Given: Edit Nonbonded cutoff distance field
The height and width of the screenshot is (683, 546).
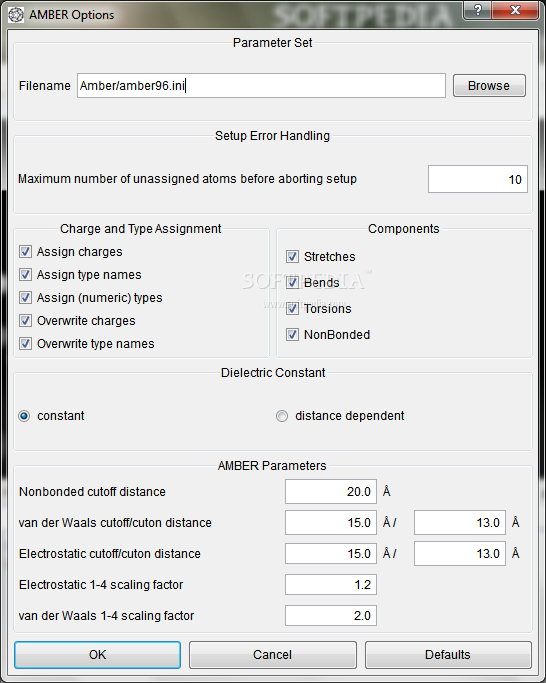Looking at the screenshot, I should [x=331, y=492].
